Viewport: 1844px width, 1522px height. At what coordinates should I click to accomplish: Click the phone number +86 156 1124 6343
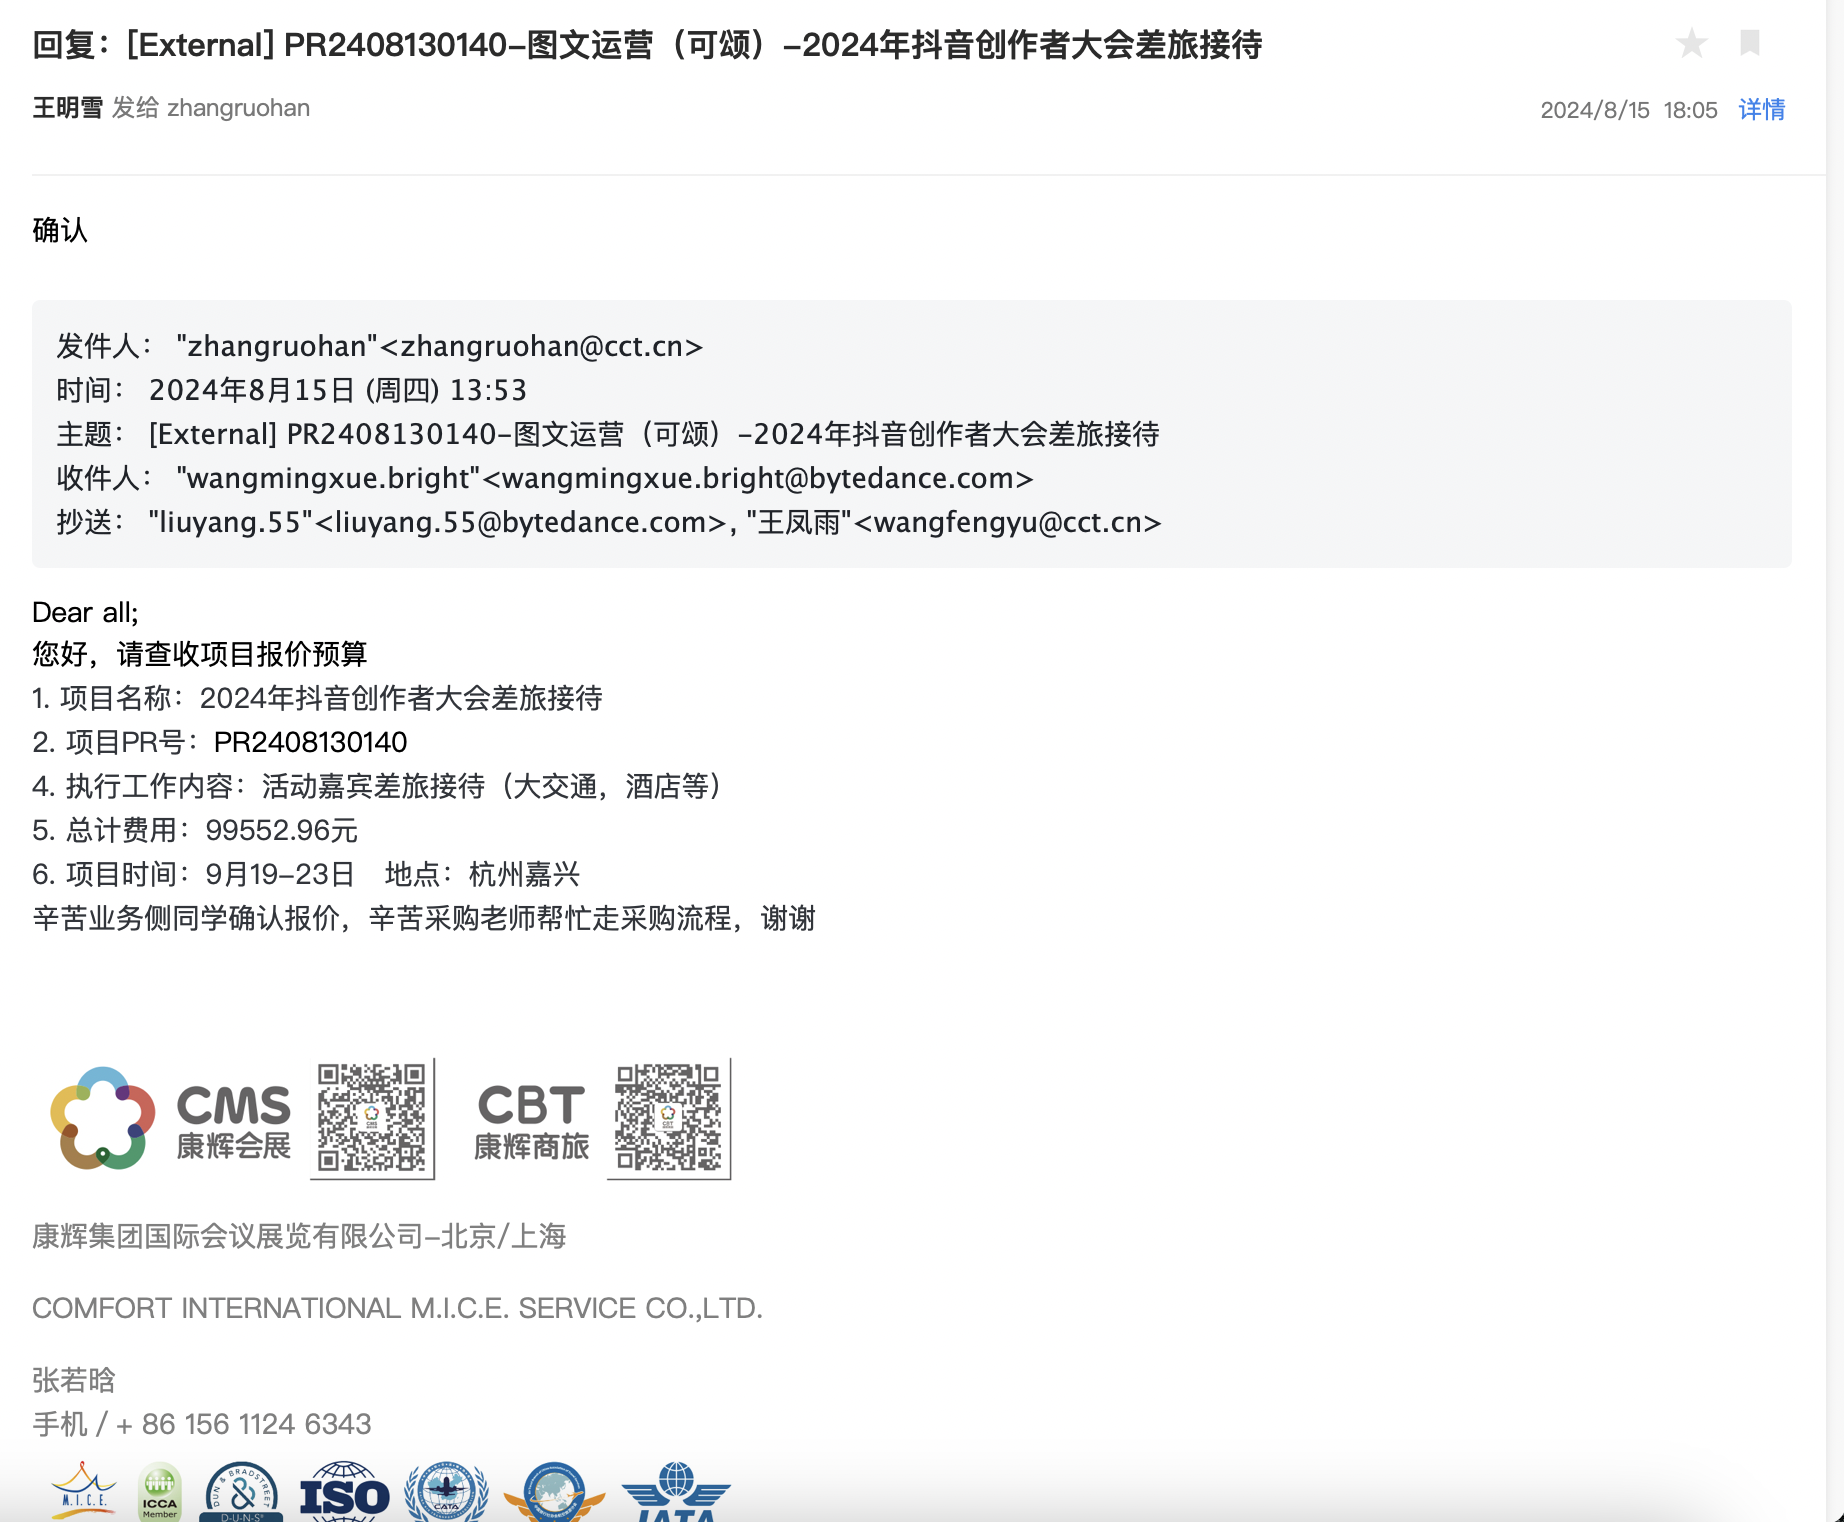[x=243, y=1424]
